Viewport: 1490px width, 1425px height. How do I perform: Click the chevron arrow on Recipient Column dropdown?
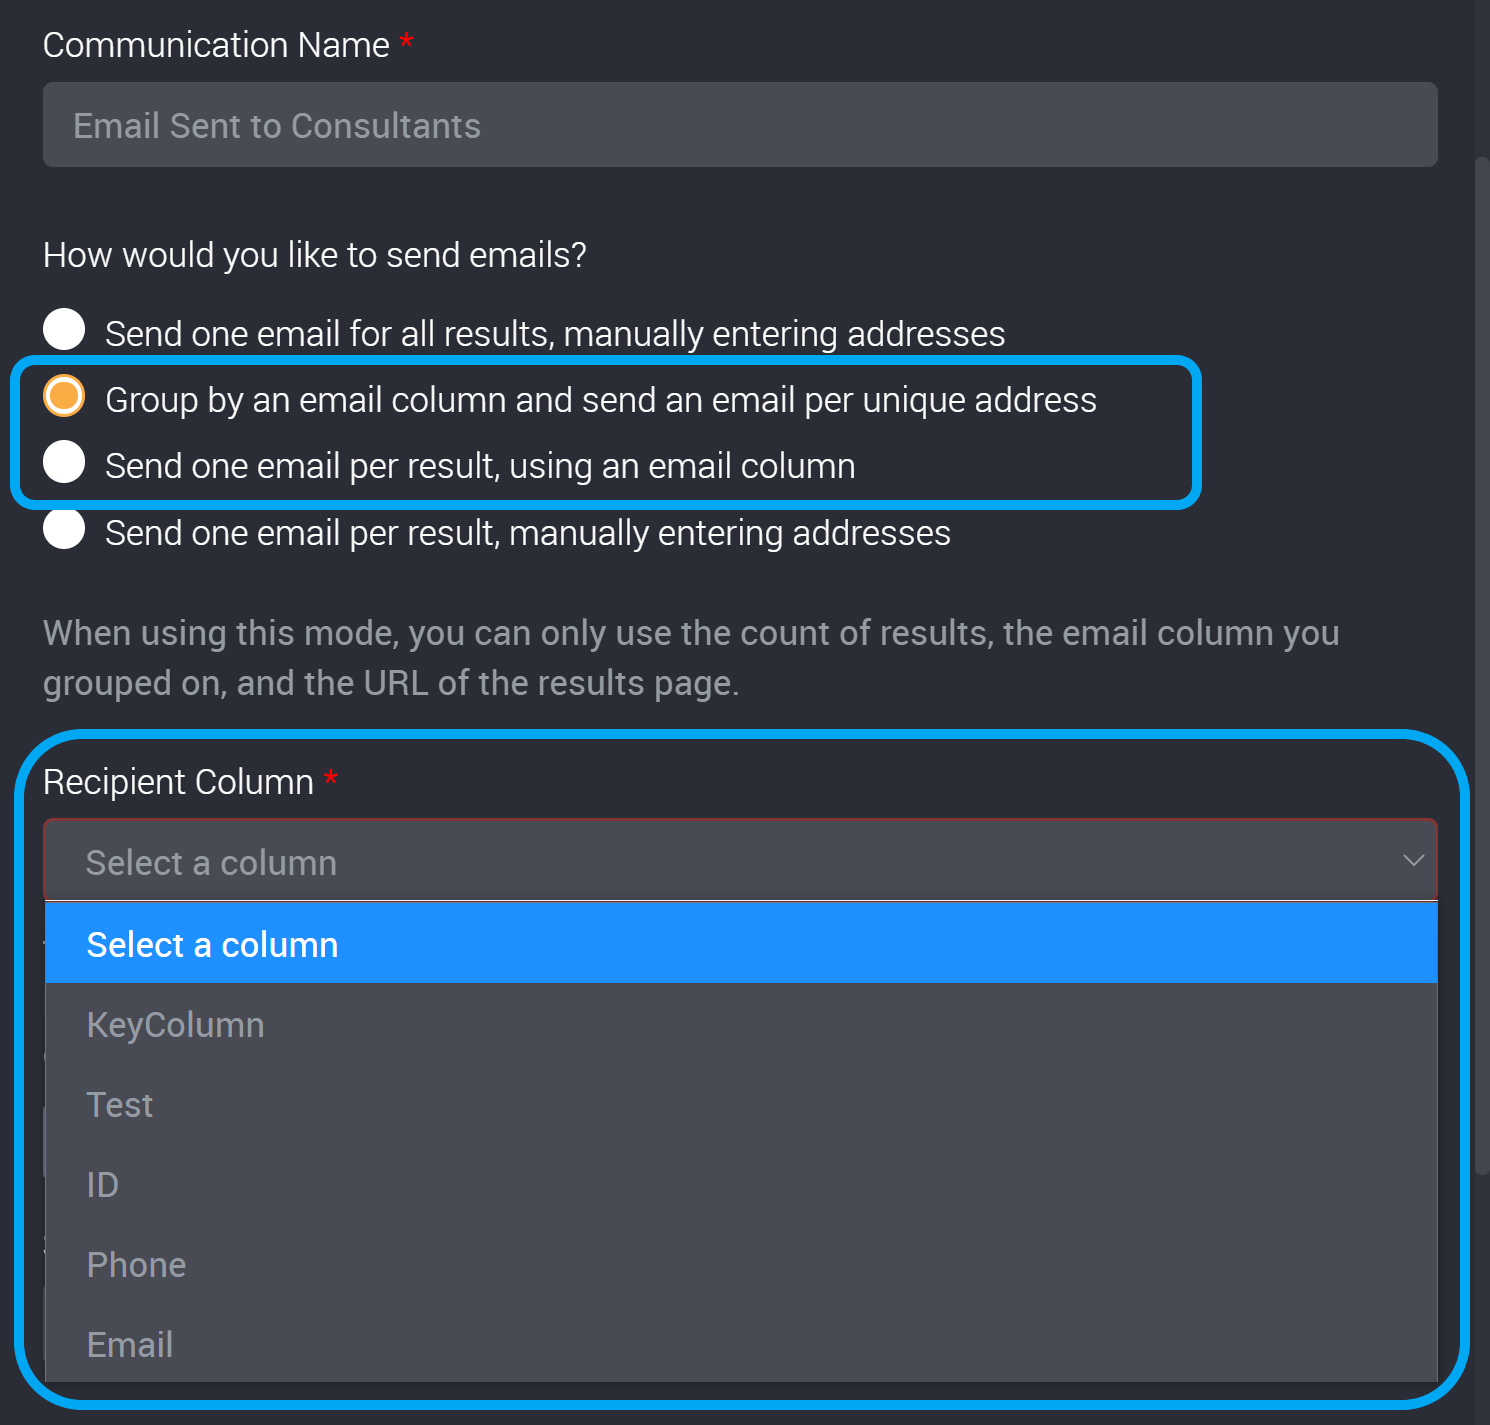[x=1413, y=861]
